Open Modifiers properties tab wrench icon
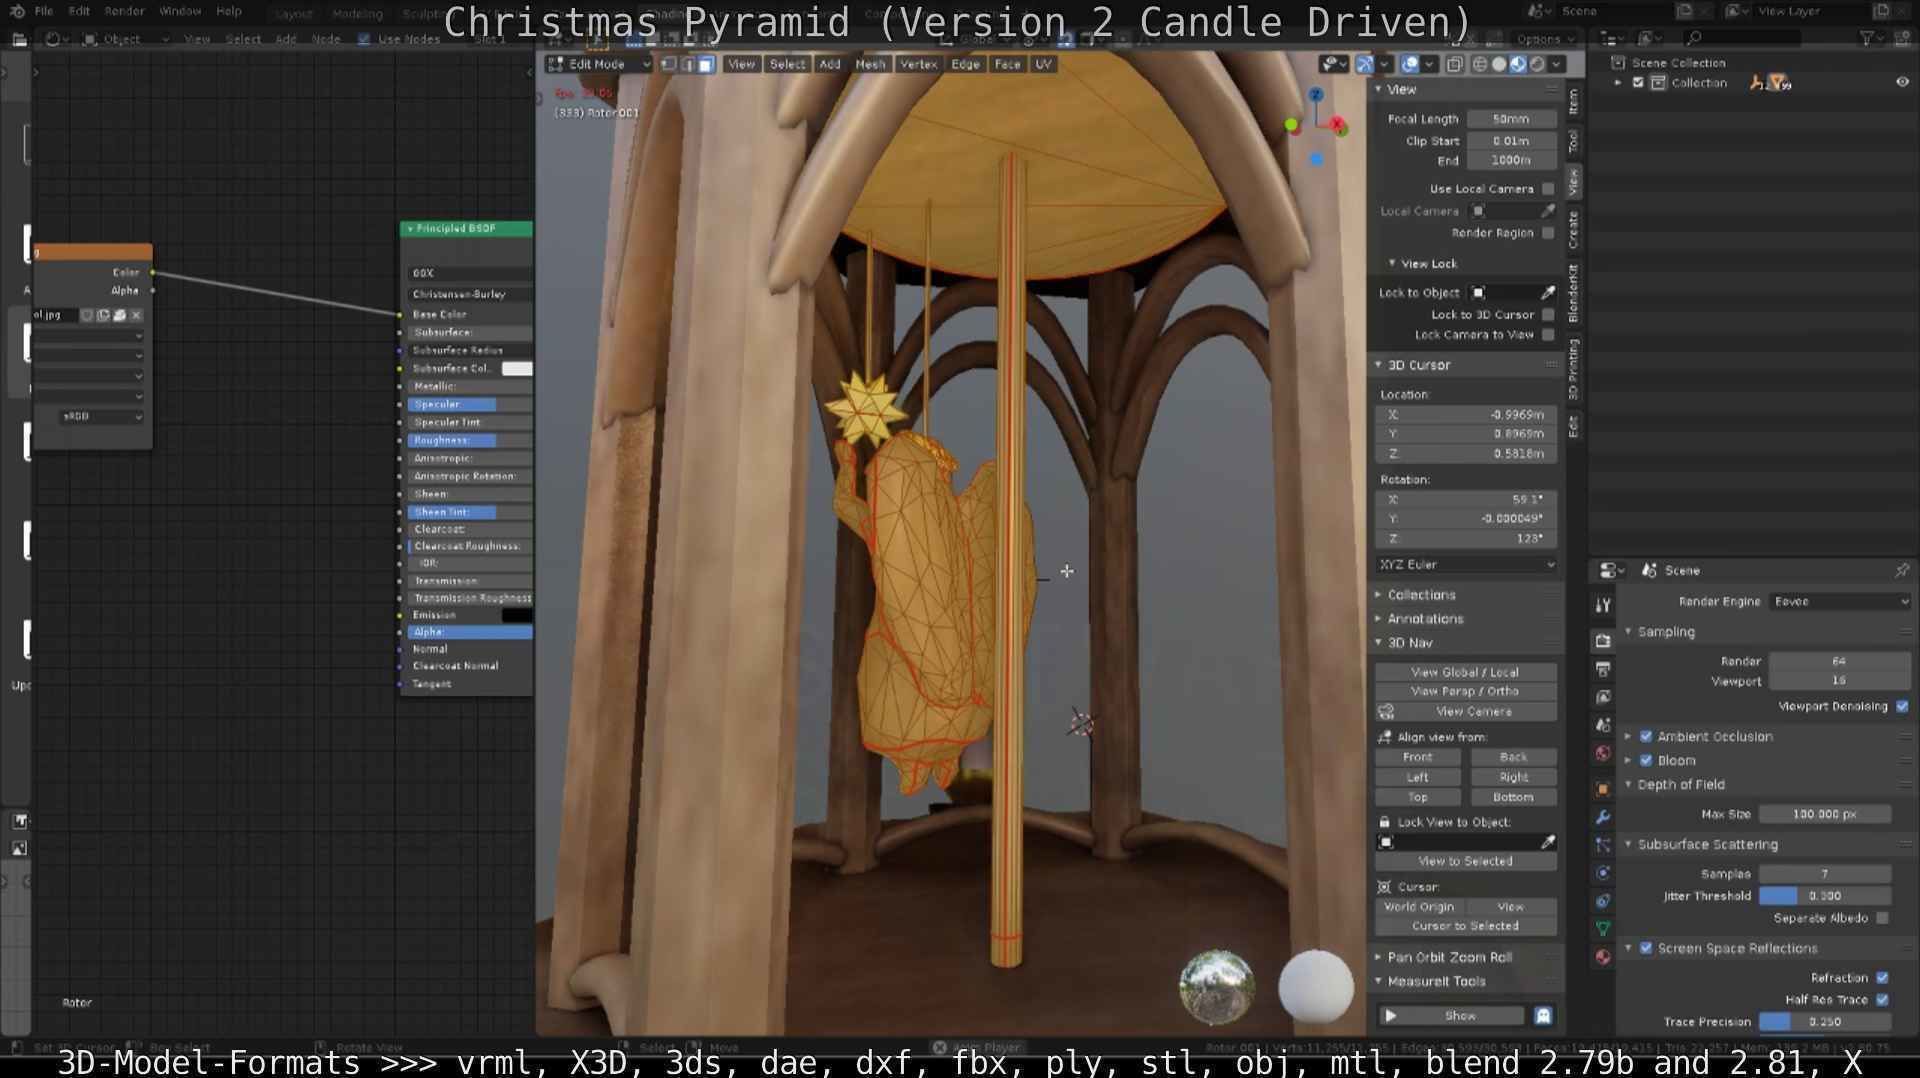The image size is (1920, 1078). pyautogui.click(x=1603, y=817)
